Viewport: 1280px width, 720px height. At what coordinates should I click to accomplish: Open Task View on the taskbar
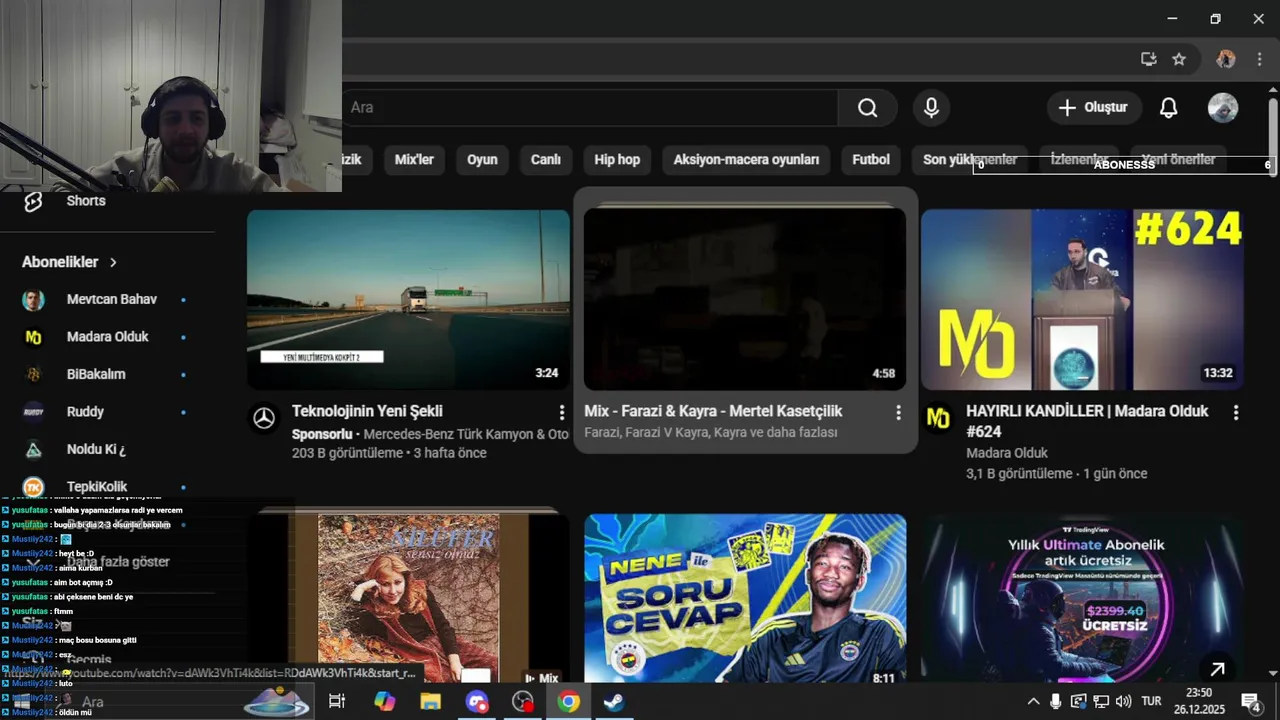[x=337, y=702]
